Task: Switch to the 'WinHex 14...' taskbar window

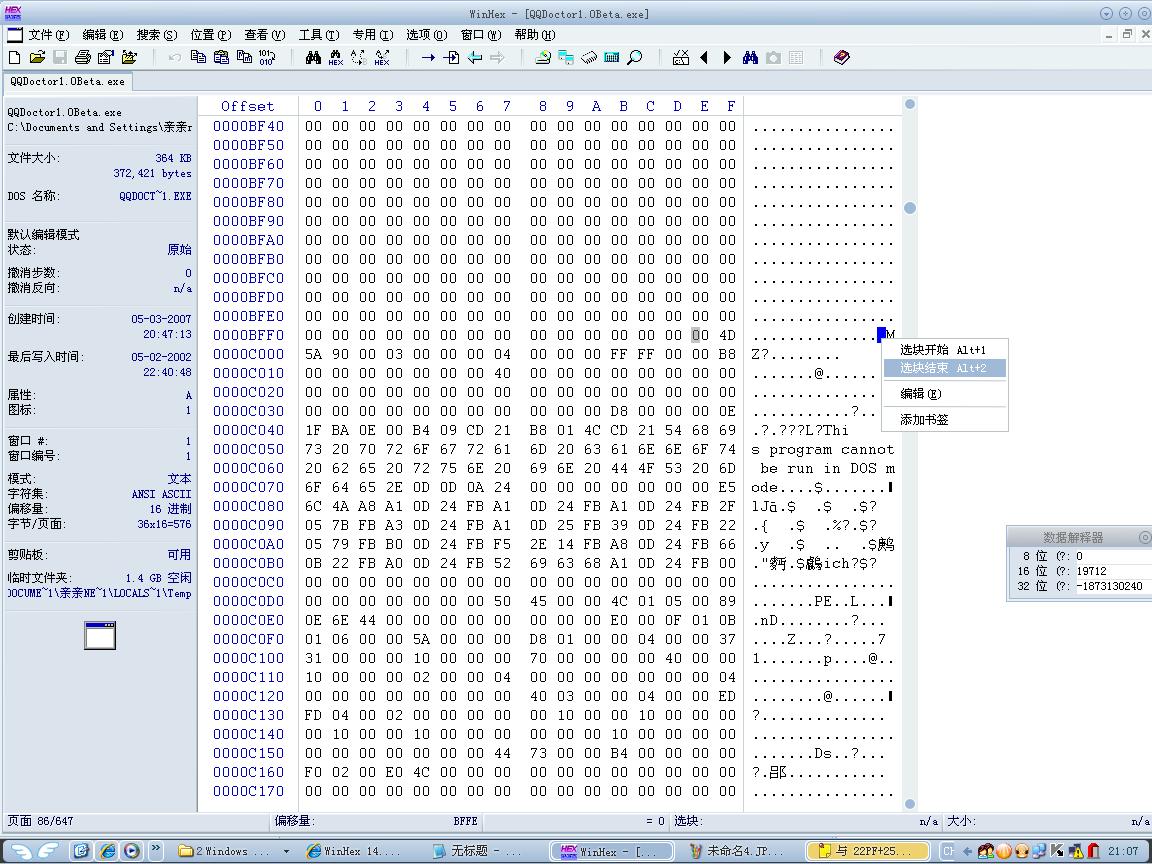Action: tap(361, 851)
